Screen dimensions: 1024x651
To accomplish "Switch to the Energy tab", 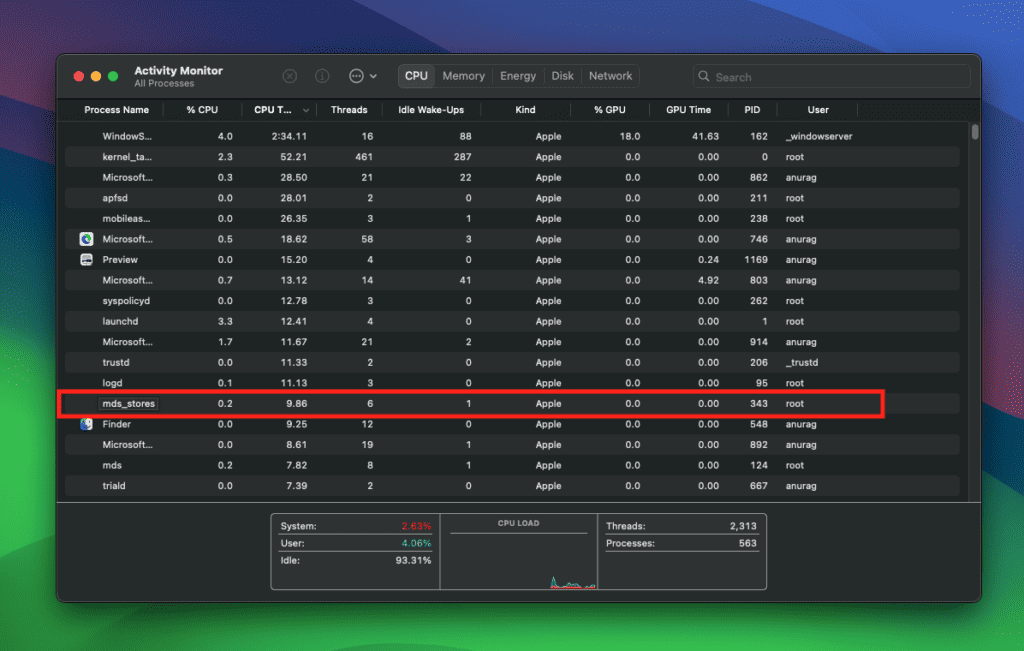I will (518, 76).
